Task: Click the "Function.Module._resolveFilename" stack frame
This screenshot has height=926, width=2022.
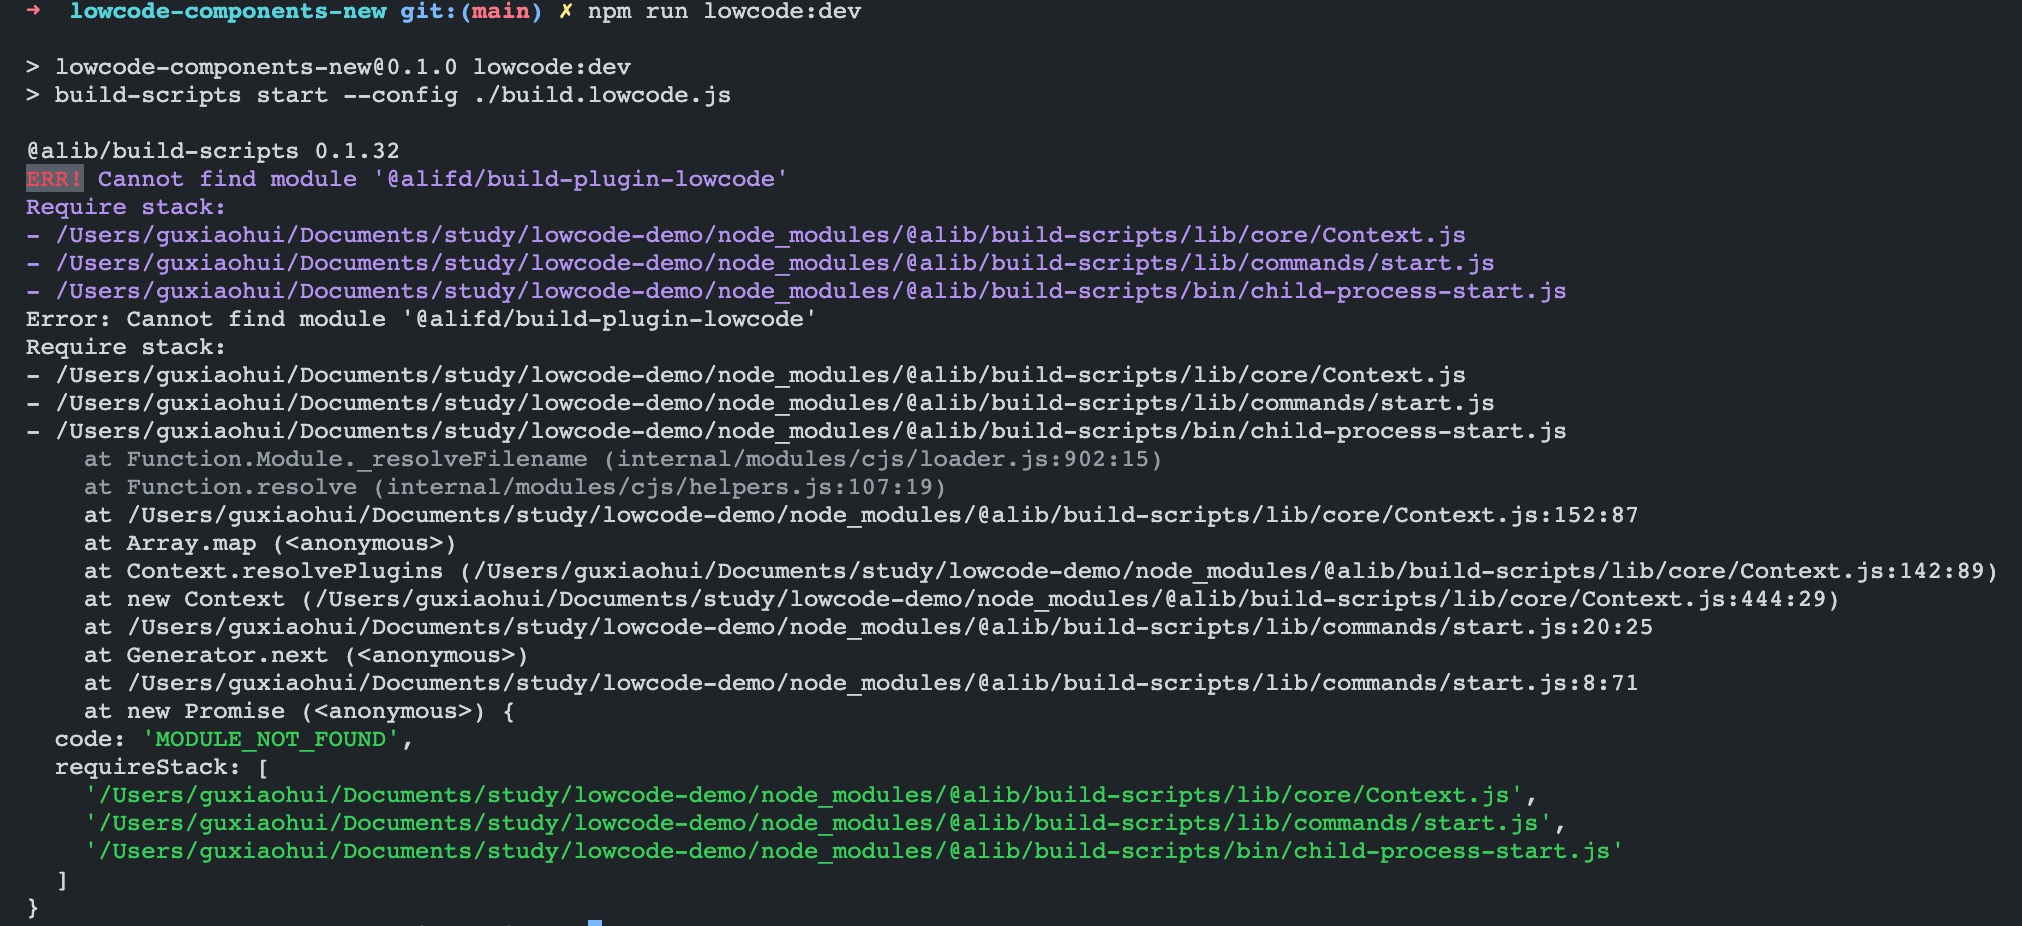Action: pos(623,459)
